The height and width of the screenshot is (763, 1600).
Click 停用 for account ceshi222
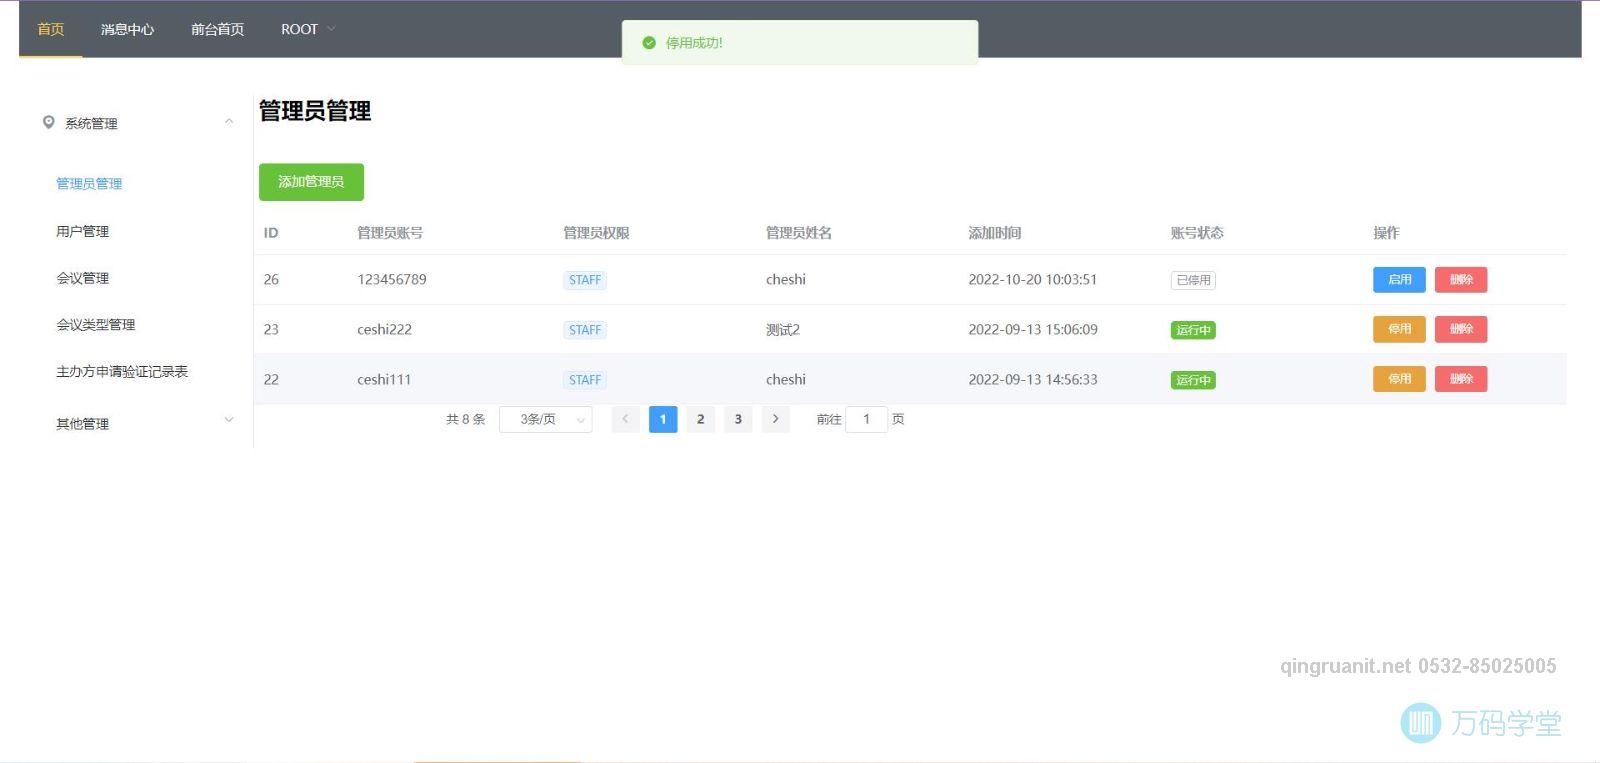pyautogui.click(x=1399, y=329)
